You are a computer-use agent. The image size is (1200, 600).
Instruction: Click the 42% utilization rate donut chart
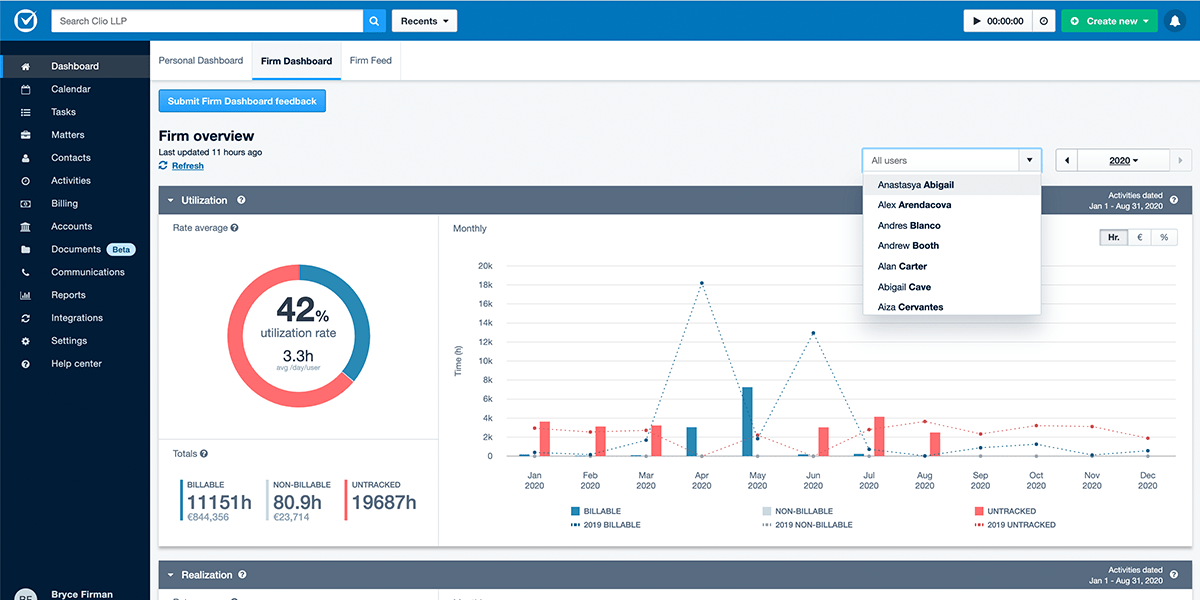tap(299, 336)
